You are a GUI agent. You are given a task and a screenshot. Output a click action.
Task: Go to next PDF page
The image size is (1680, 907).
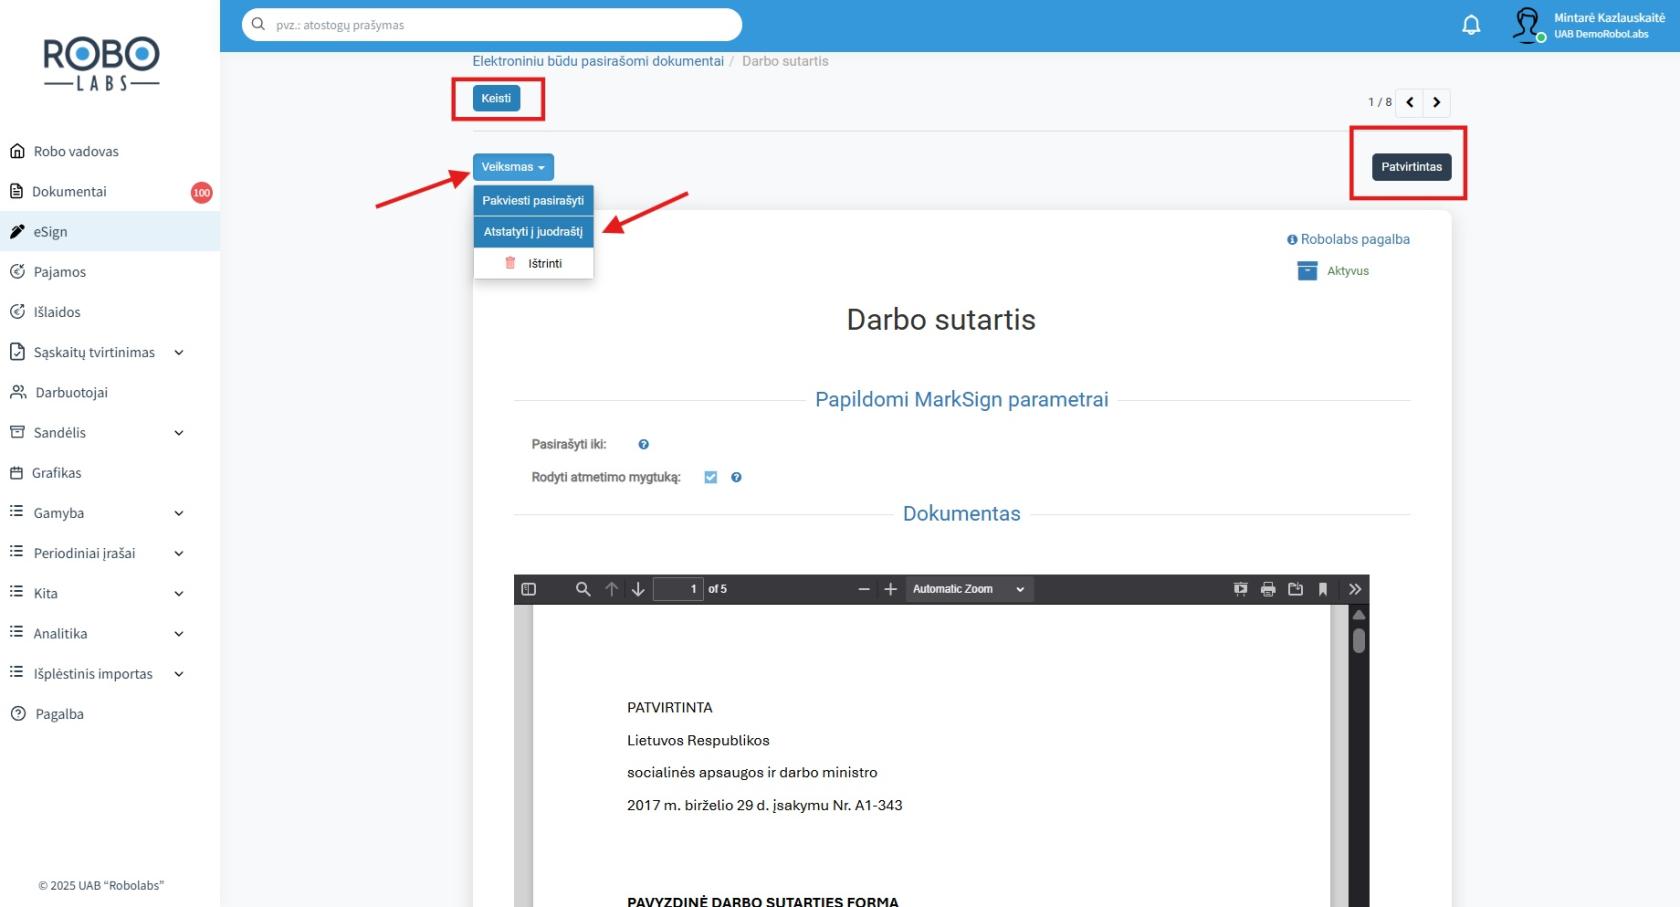(x=638, y=589)
